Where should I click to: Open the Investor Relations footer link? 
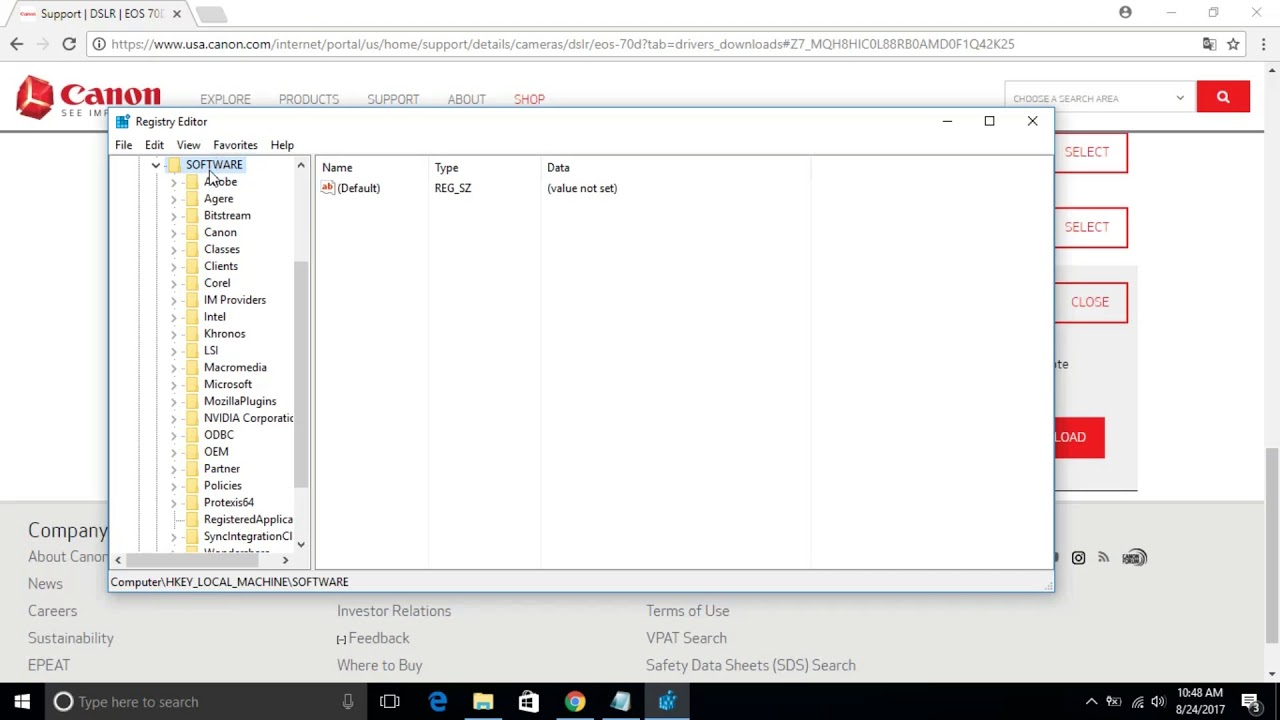click(394, 611)
